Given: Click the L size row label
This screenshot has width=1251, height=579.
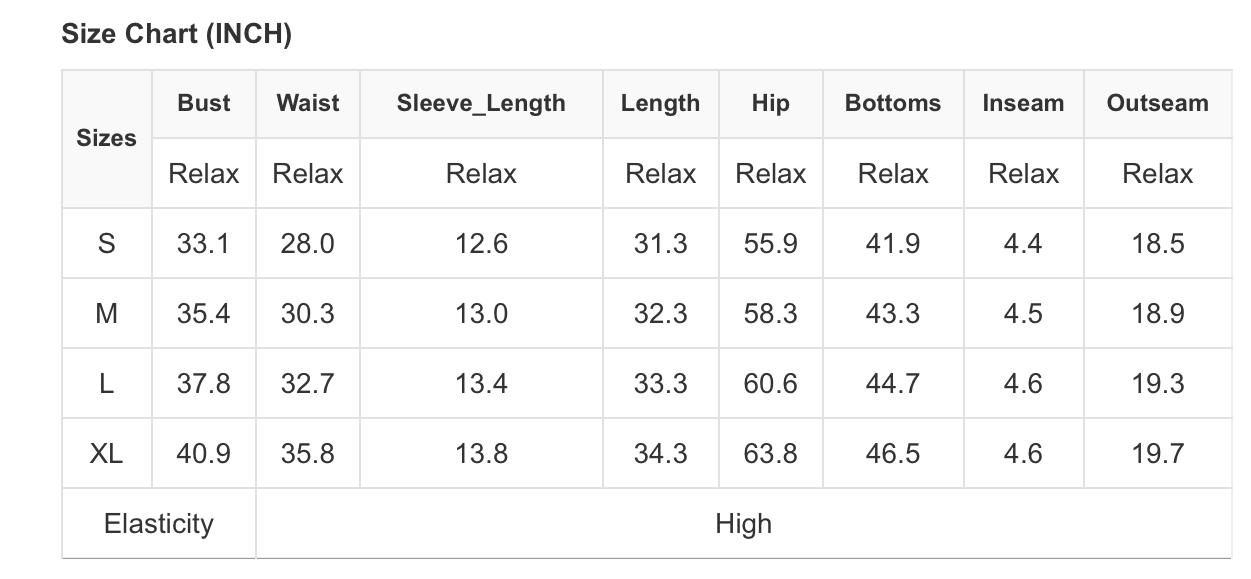Looking at the screenshot, I should click(106, 383).
